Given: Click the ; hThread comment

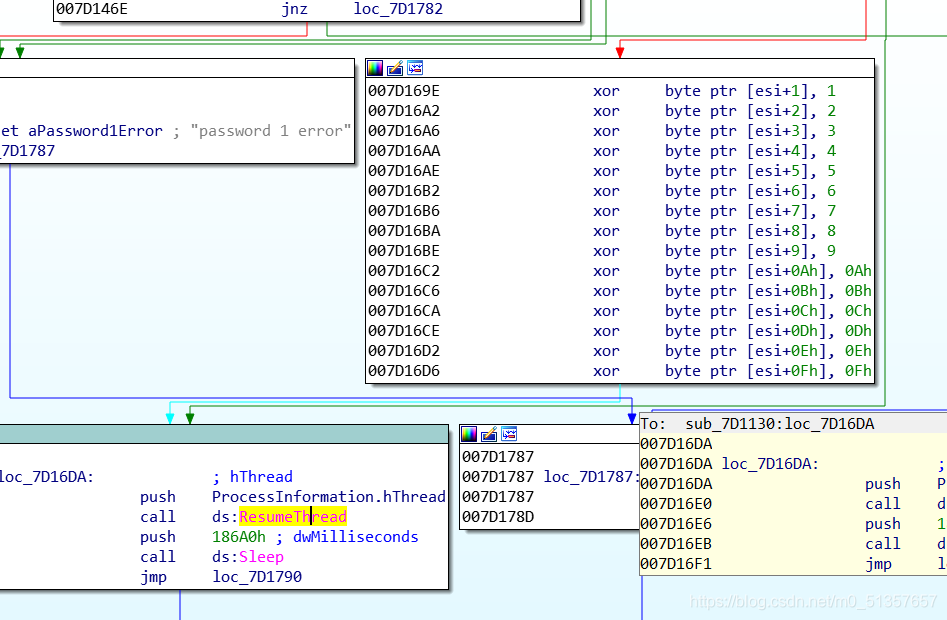Looking at the screenshot, I should (x=252, y=477).
